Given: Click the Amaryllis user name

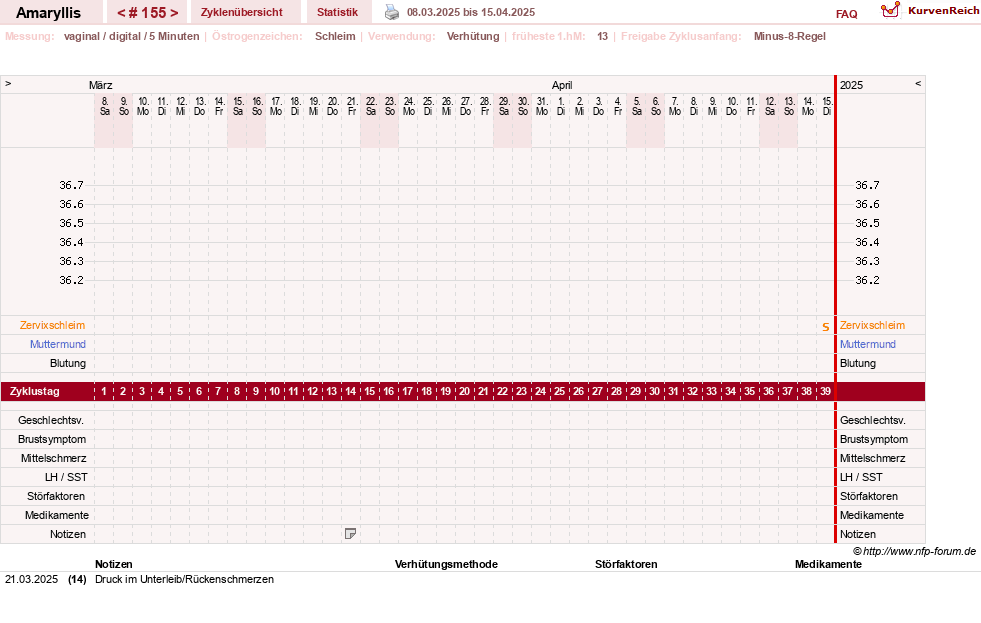Looking at the screenshot, I should [x=48, y=13].
